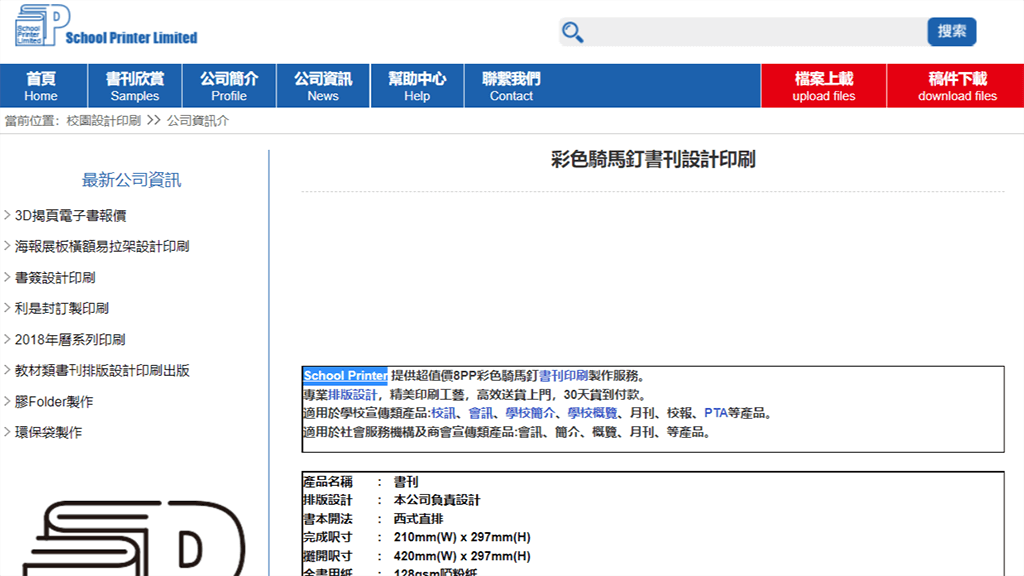This screenshot has width=1024, height=576.
Task: Open the 書刊欣賞 Samples menu item
Action: tap(133, 85)
